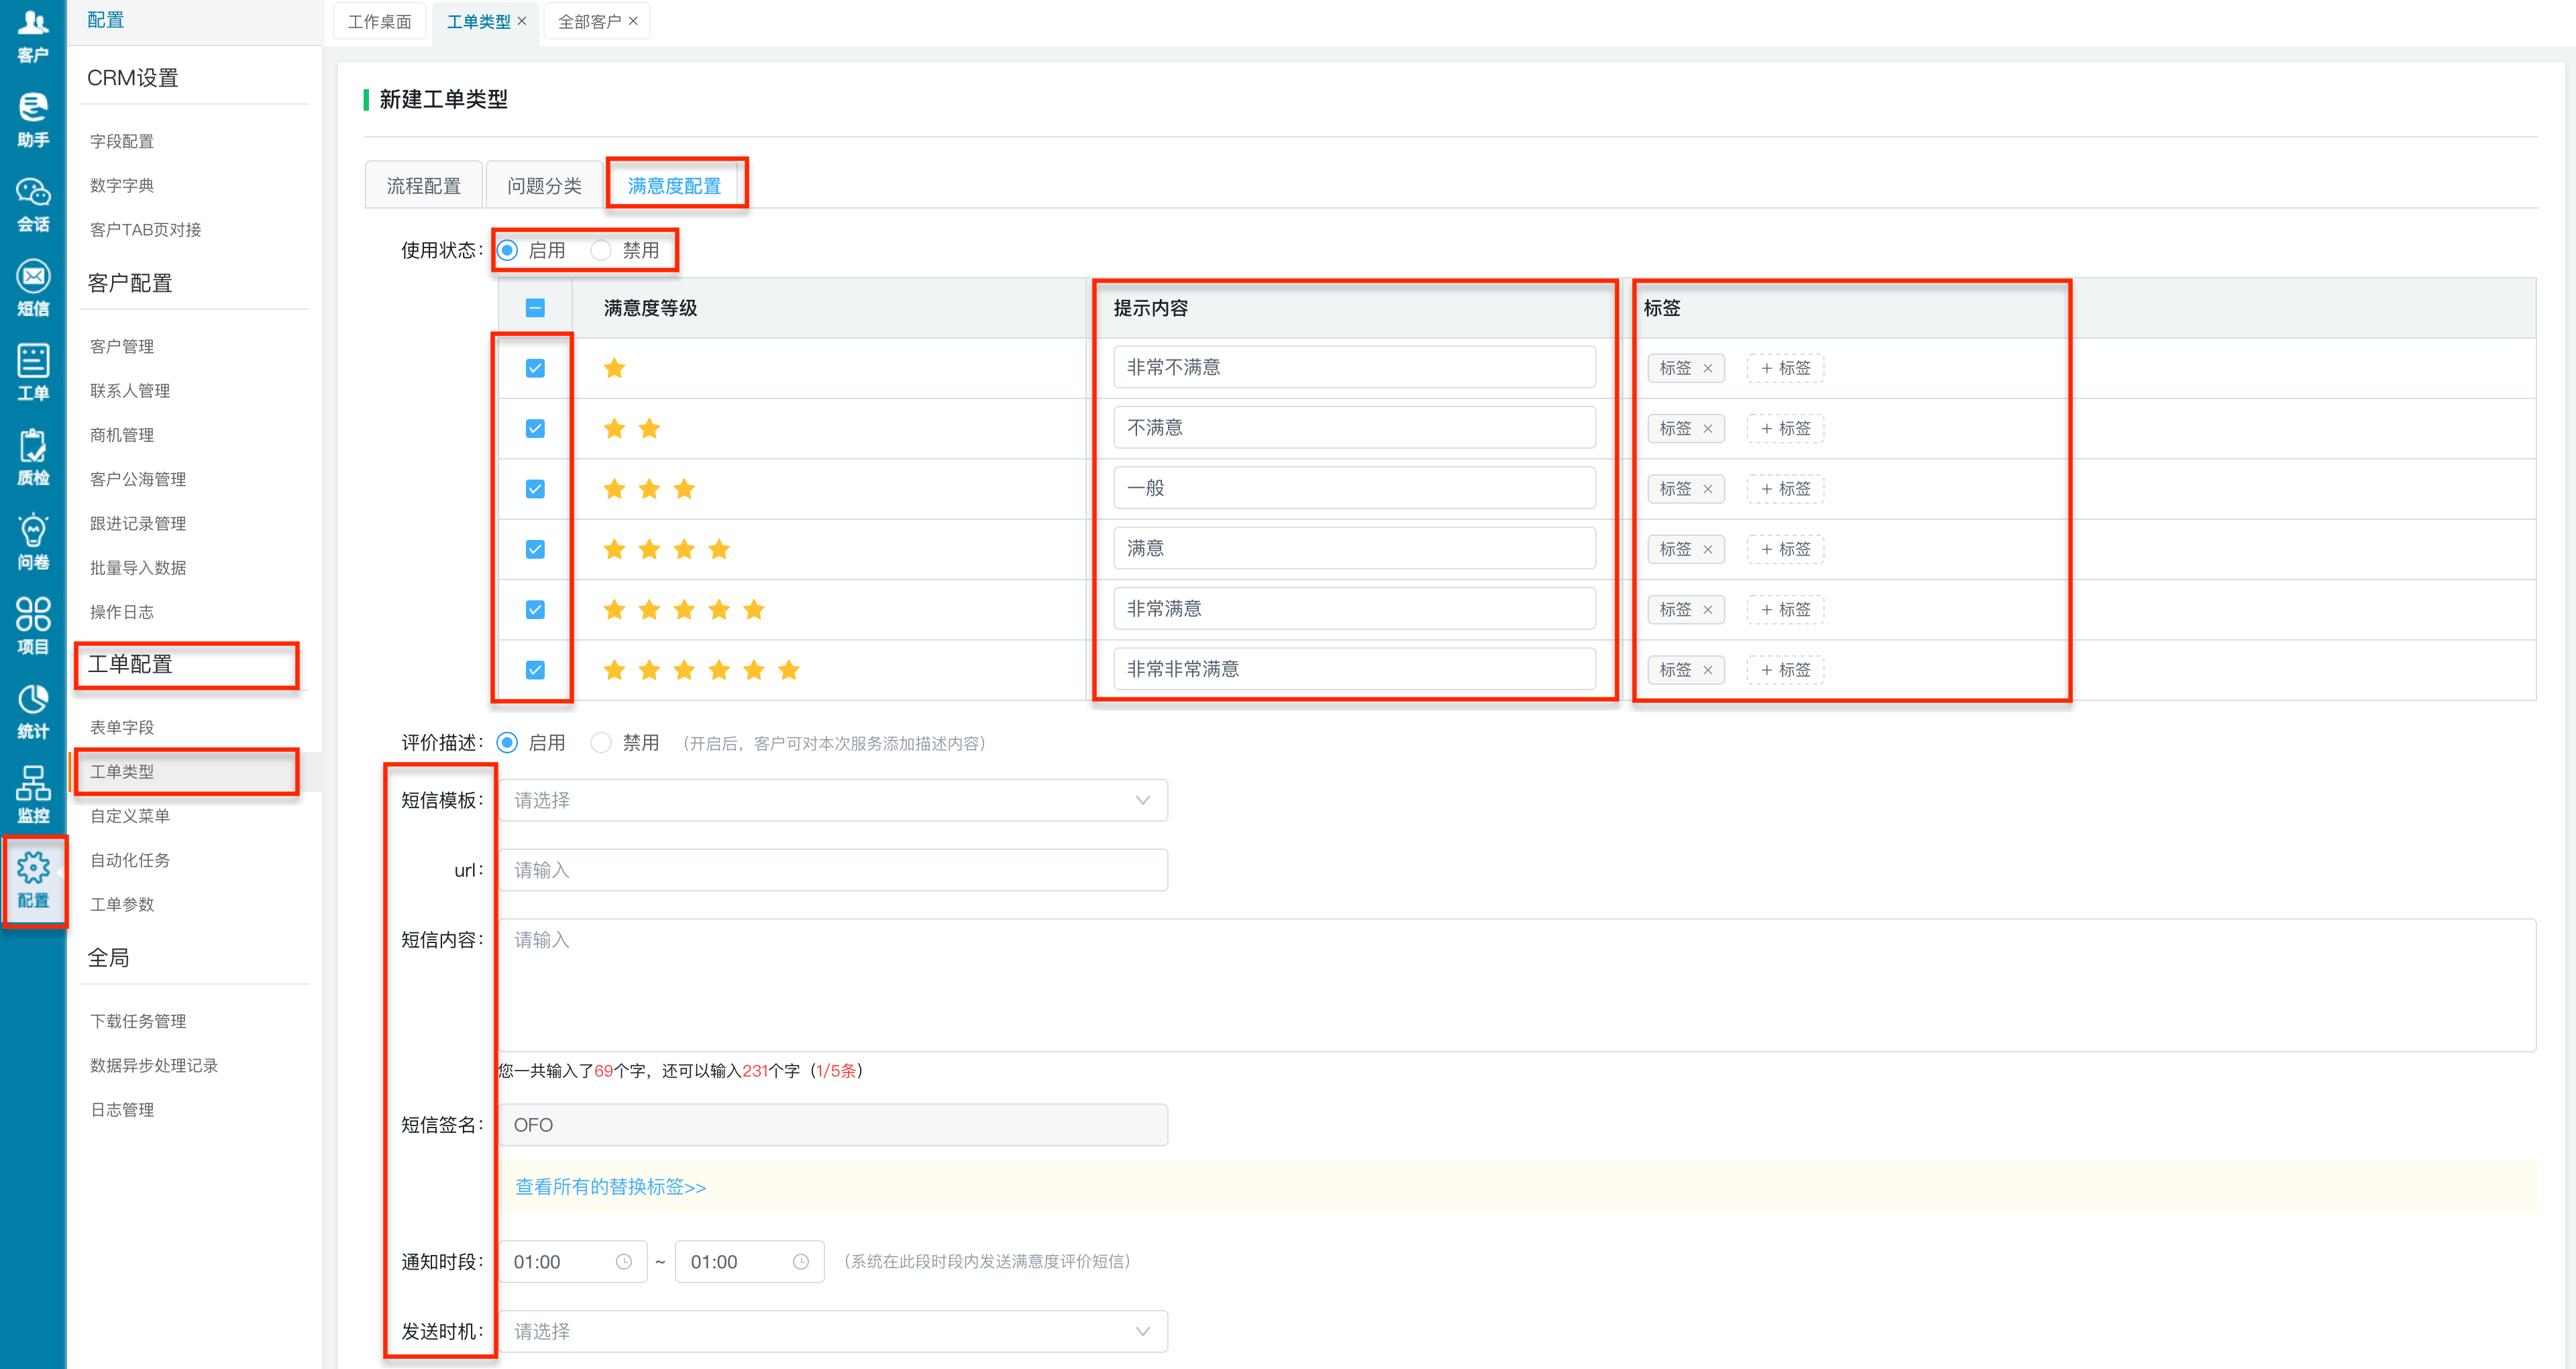Remove the tag in the 非常满意 row
The width and height of the screenshot is (2576, 1369).
1708,609
